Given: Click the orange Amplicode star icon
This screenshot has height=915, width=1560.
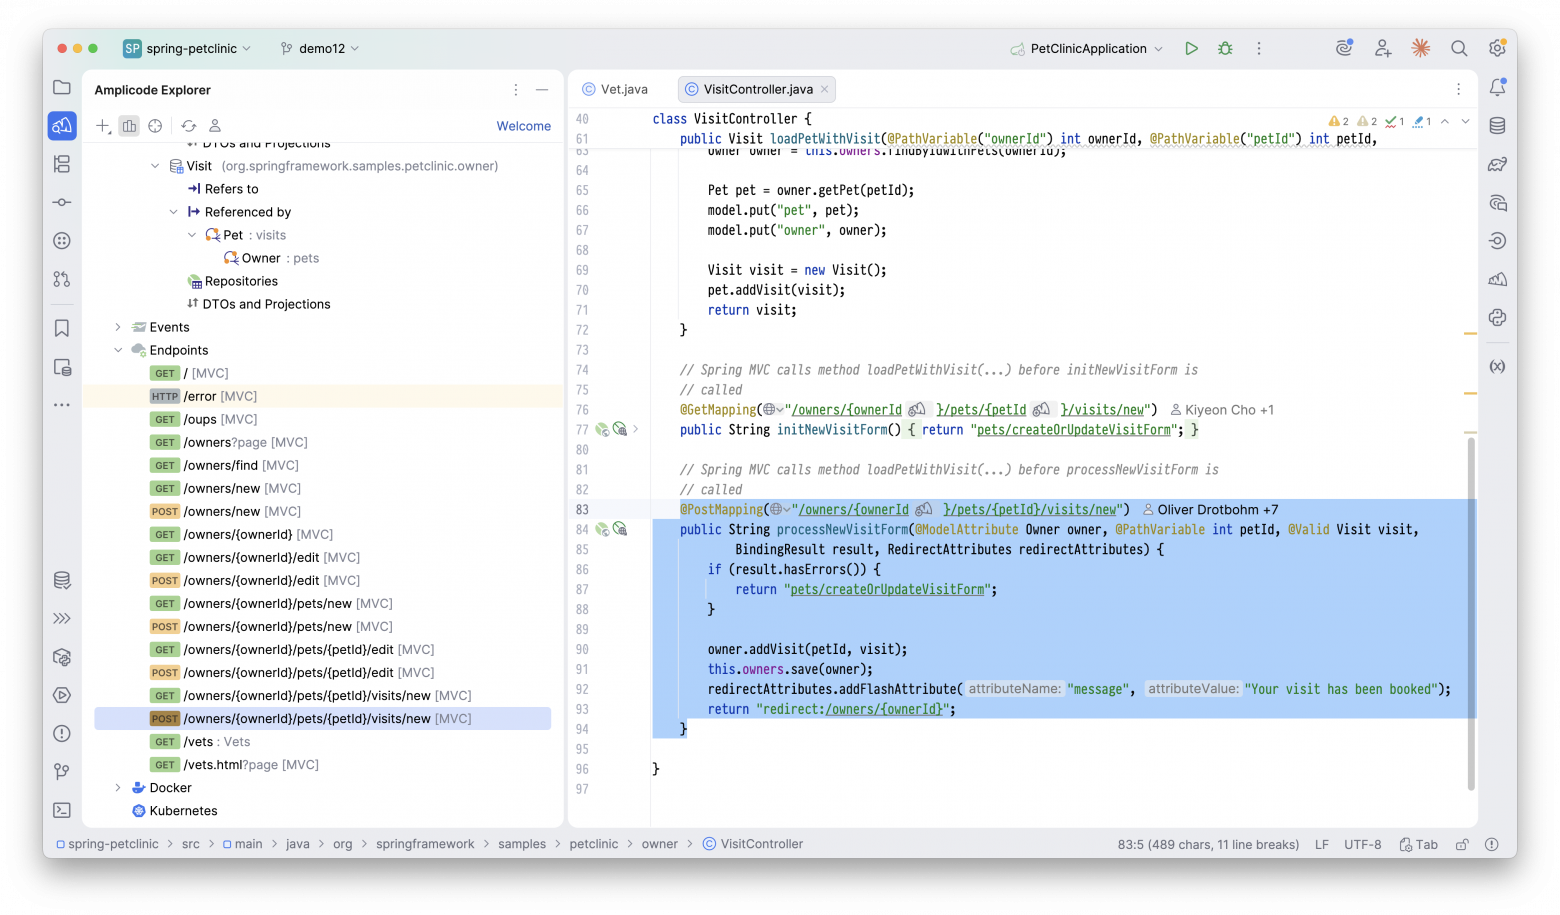Looking at the screenshot, I should pos(1421,48).
